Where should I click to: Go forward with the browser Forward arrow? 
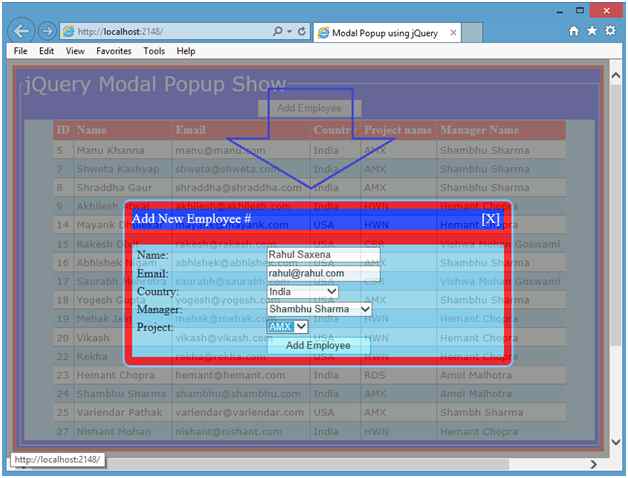click(47, 31)
